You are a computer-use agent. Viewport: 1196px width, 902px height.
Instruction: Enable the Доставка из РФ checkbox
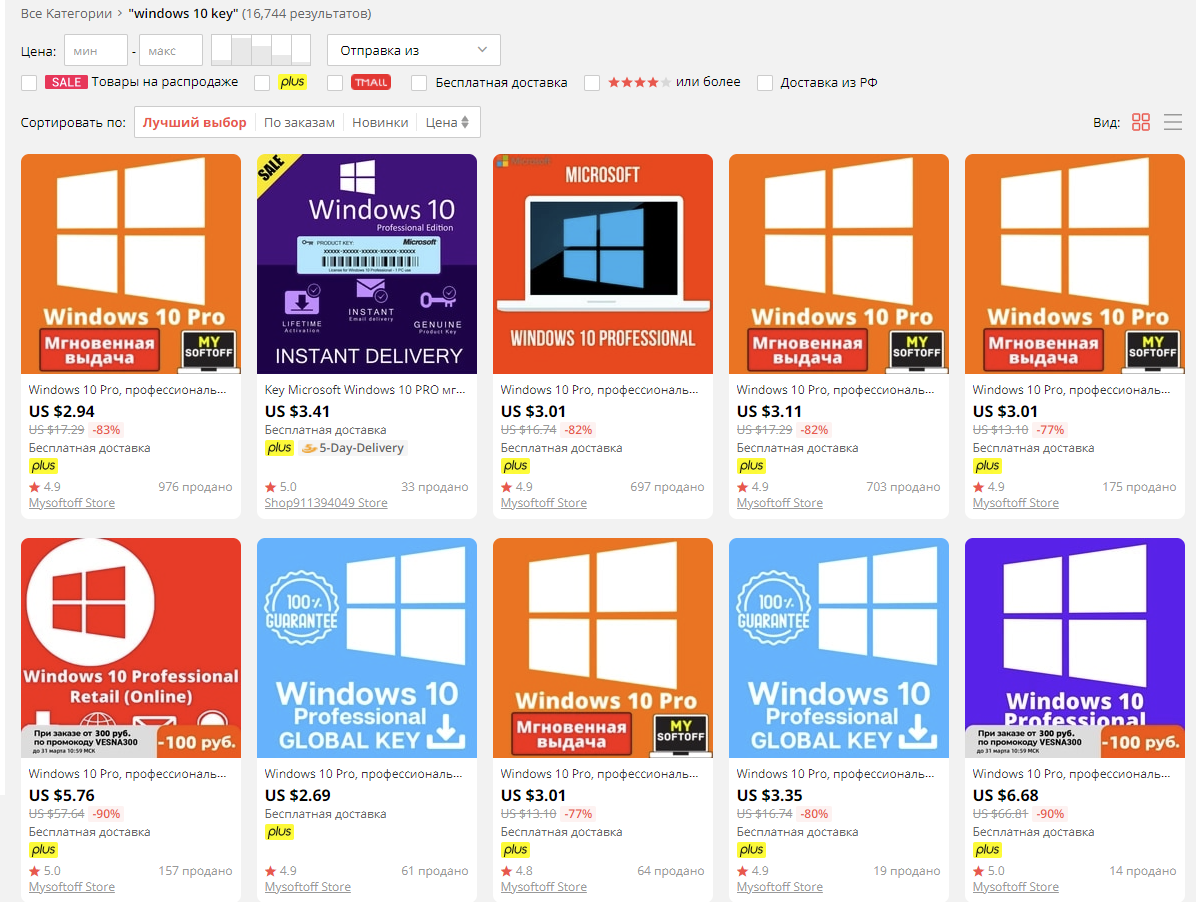pyautogui.click(x=765, y=82)
